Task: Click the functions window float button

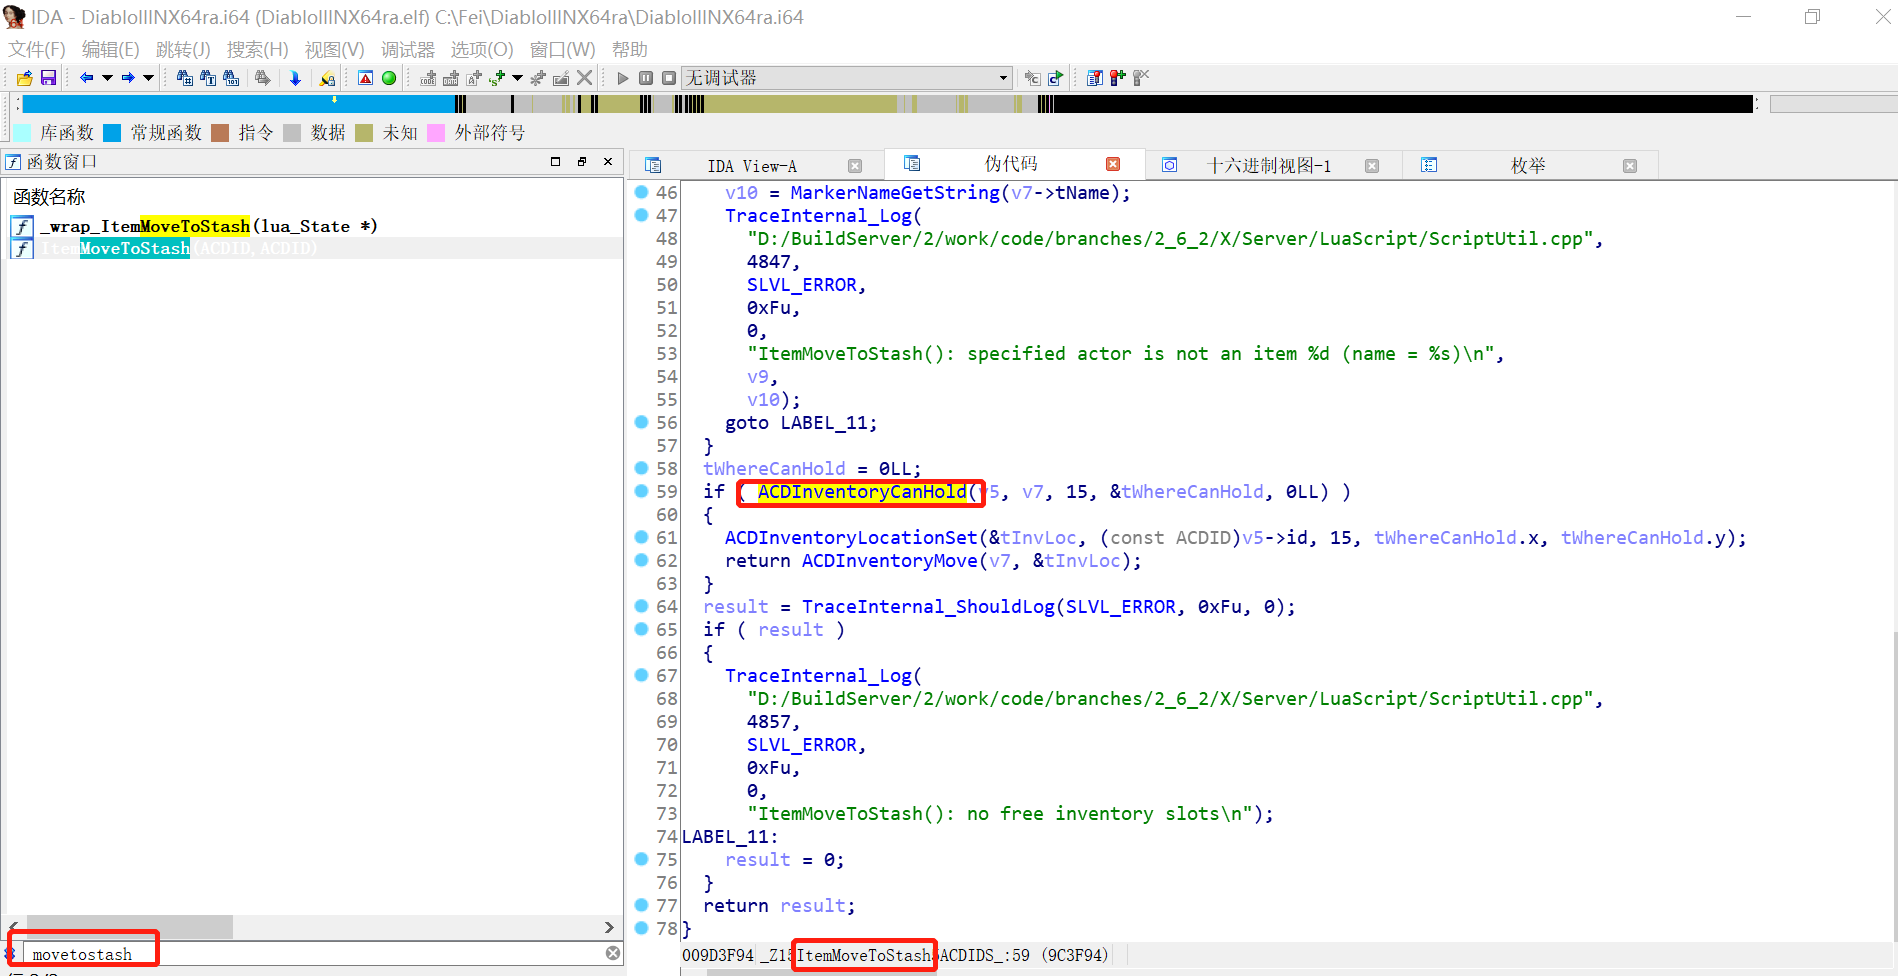Action: click(x=582, y=161)
